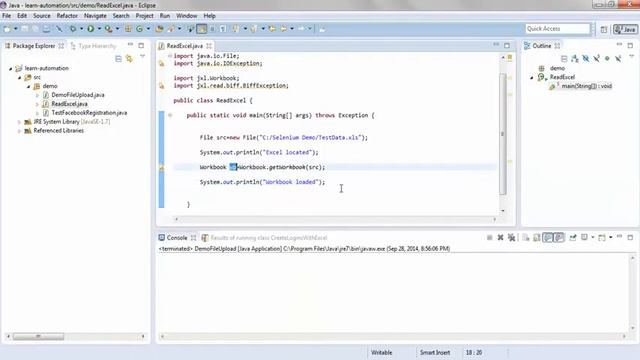The image size is (640, 360).
Task: Toggle Hide Local Types in Outline toolbar
Action: point(618,59)
